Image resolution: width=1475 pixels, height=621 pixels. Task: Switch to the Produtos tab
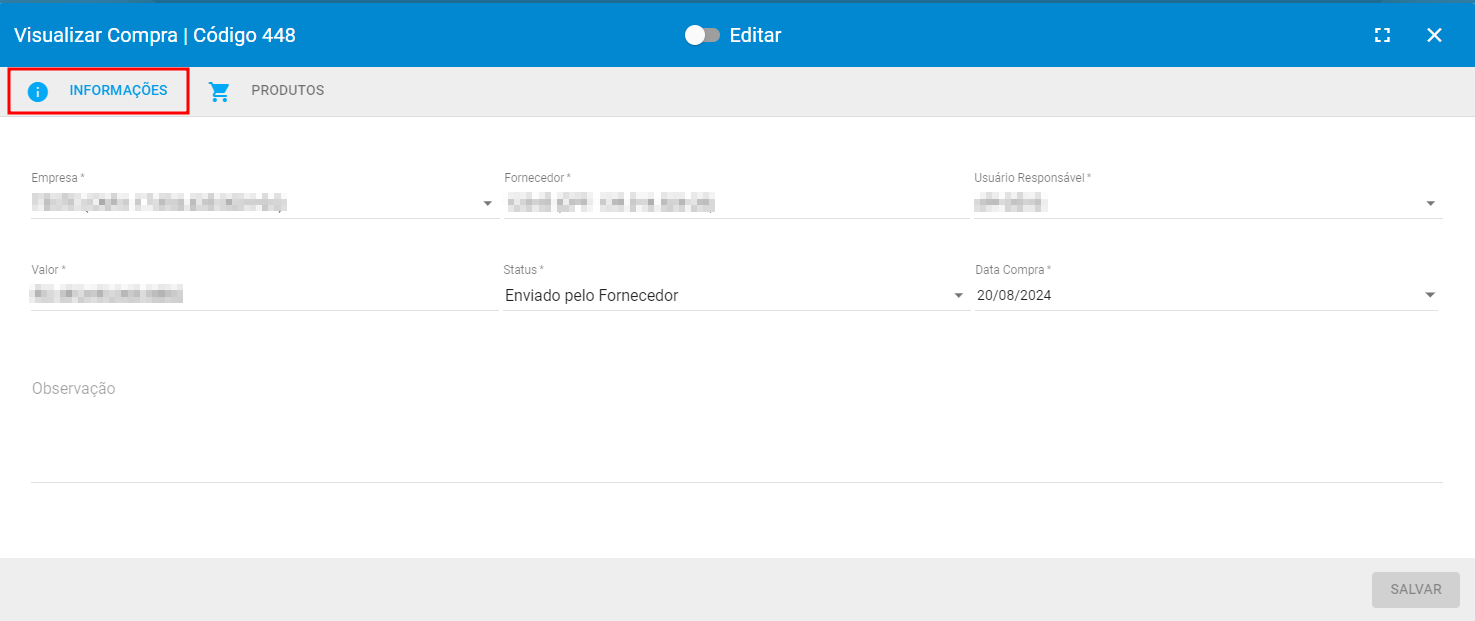click(x=287, y=91)
